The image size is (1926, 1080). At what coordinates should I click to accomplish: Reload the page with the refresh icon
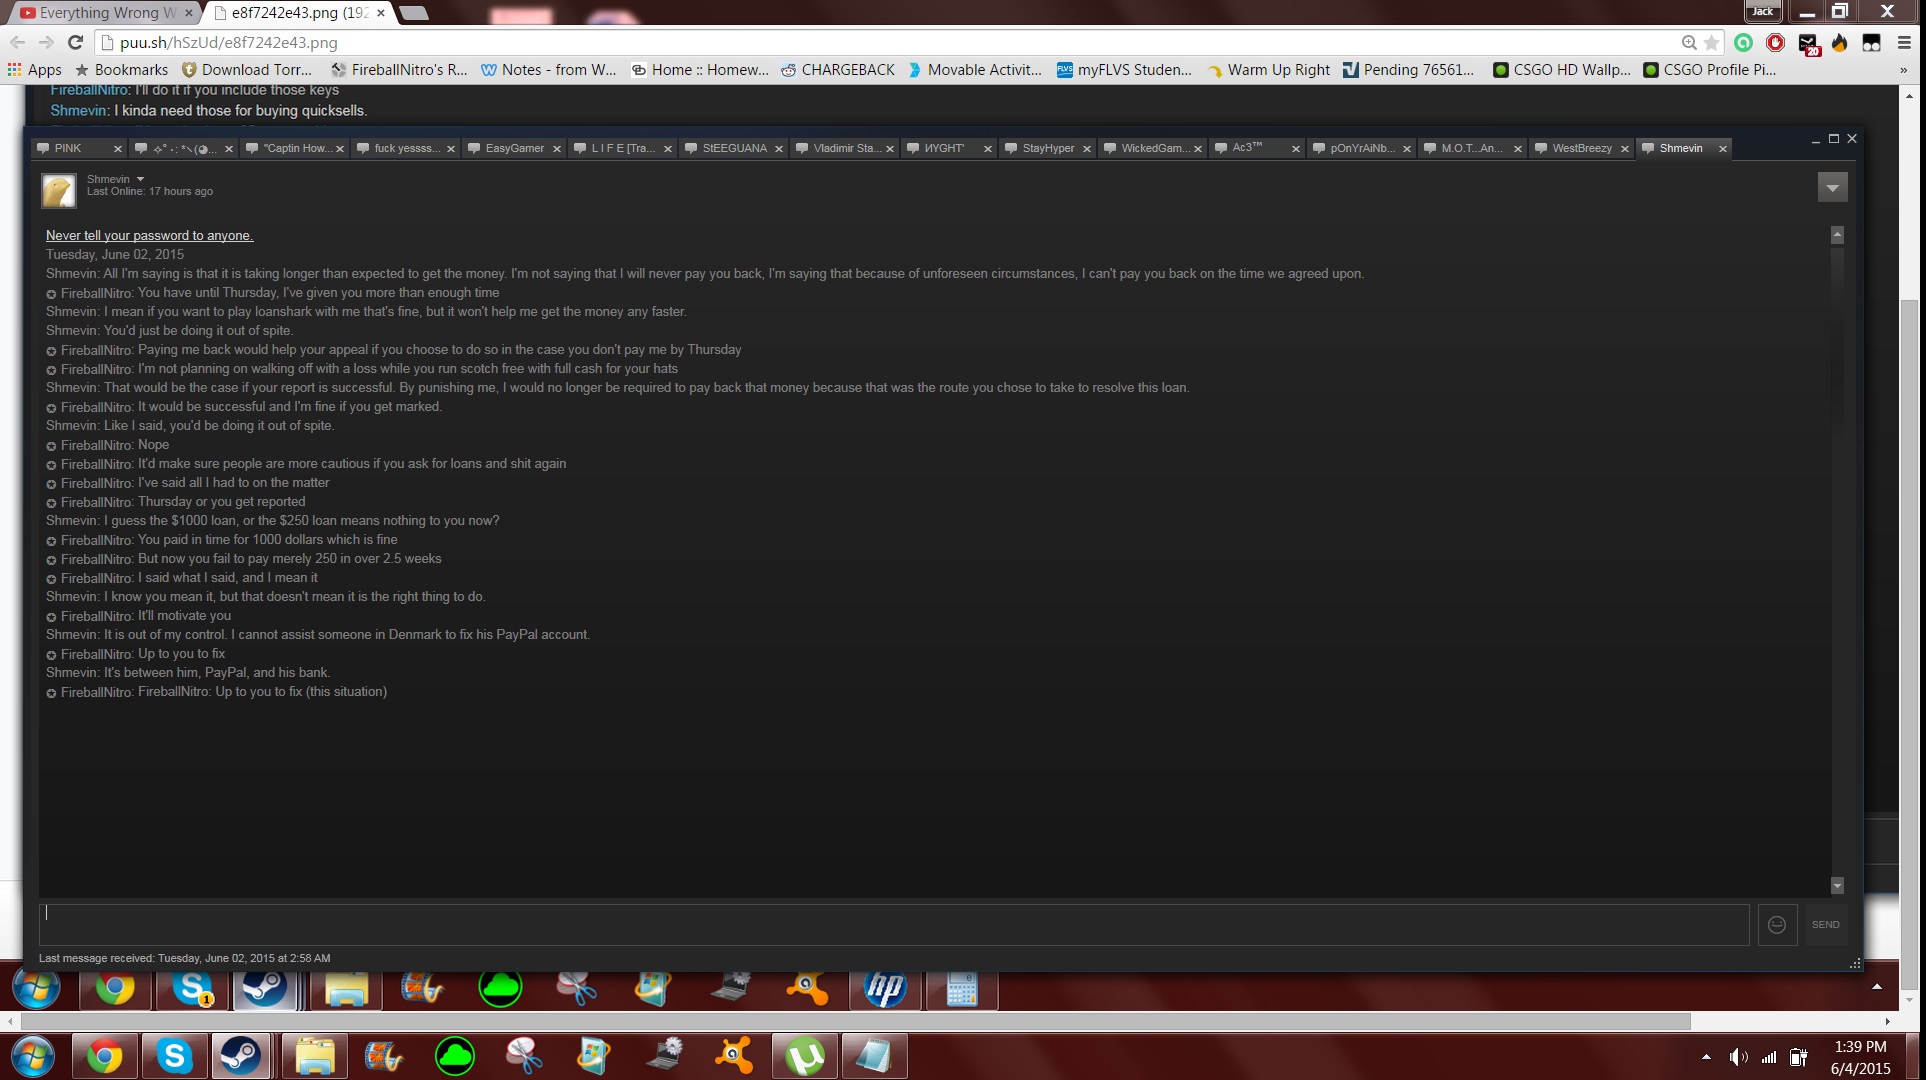coord(75,42)
